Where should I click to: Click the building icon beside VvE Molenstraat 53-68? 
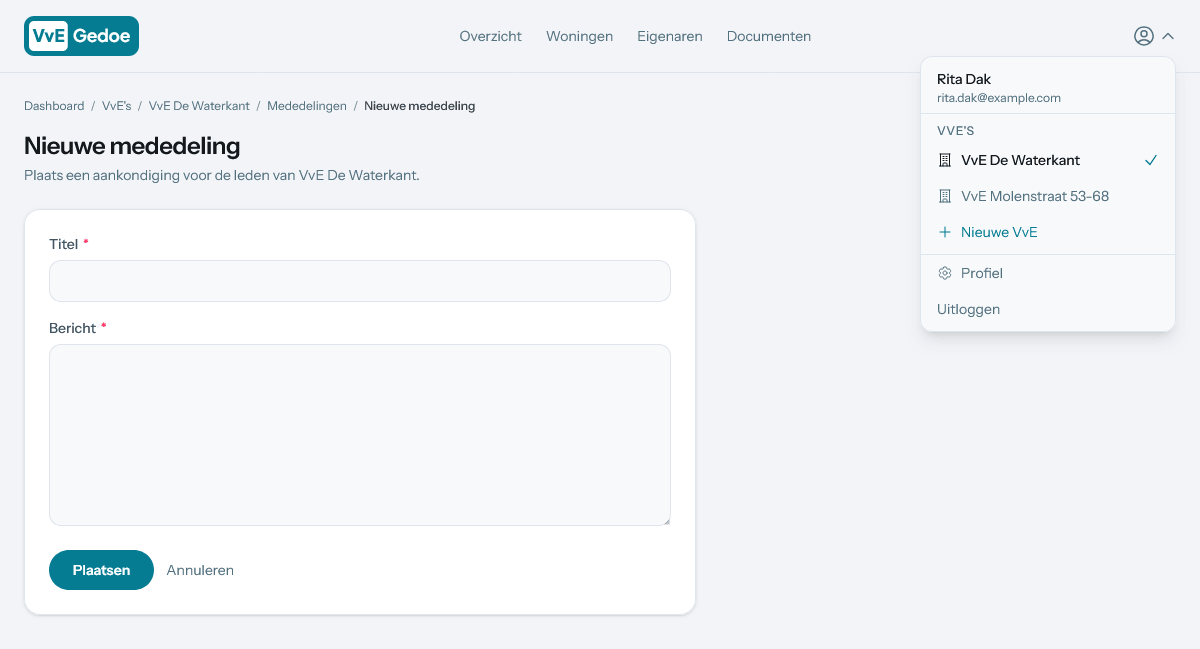coord(945,196)
